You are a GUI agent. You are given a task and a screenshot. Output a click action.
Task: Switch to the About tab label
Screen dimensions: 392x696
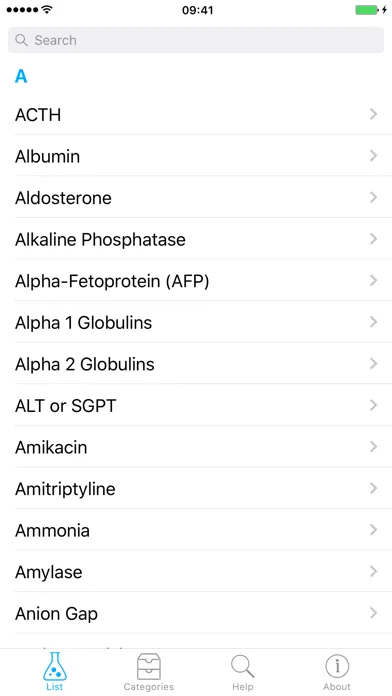click(x=337, y=687)
